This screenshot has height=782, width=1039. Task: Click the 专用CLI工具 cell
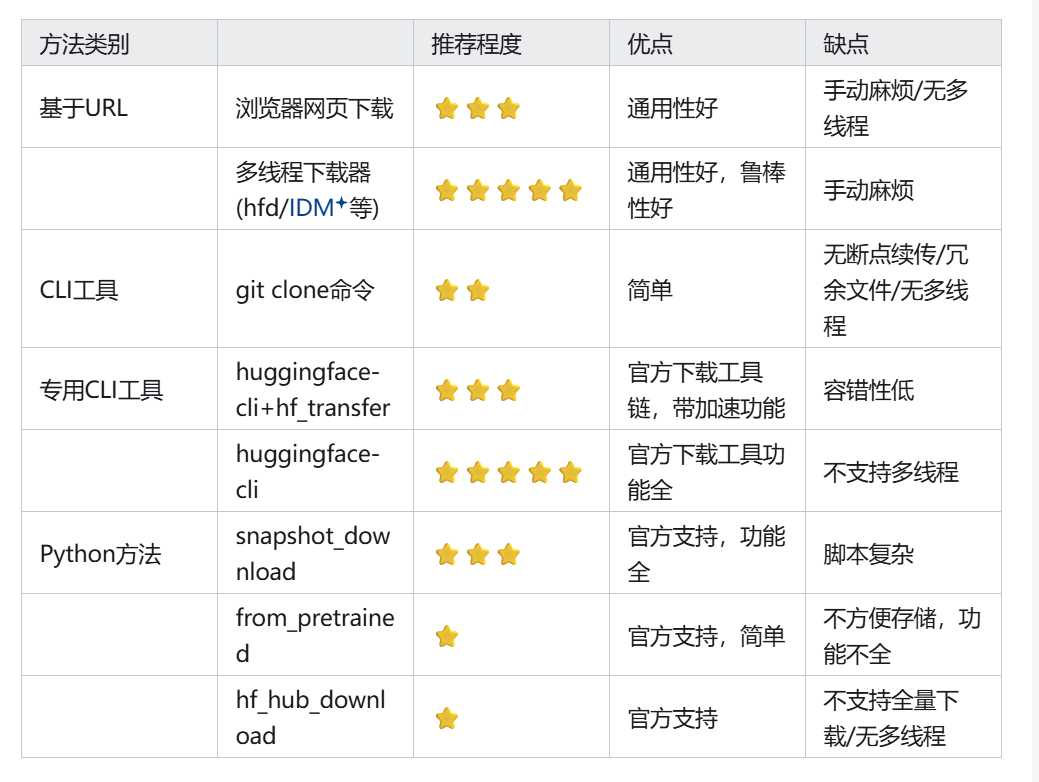[119, 390]
